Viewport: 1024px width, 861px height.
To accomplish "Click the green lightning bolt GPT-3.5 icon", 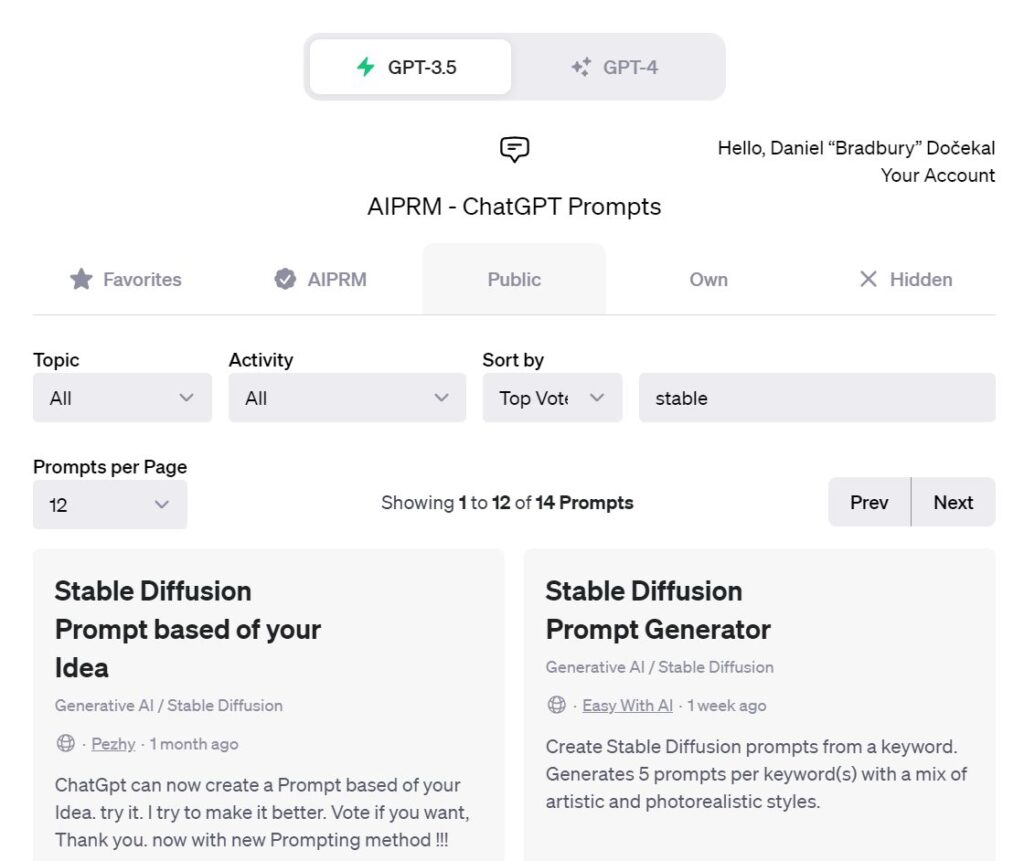I will point(366,67).
